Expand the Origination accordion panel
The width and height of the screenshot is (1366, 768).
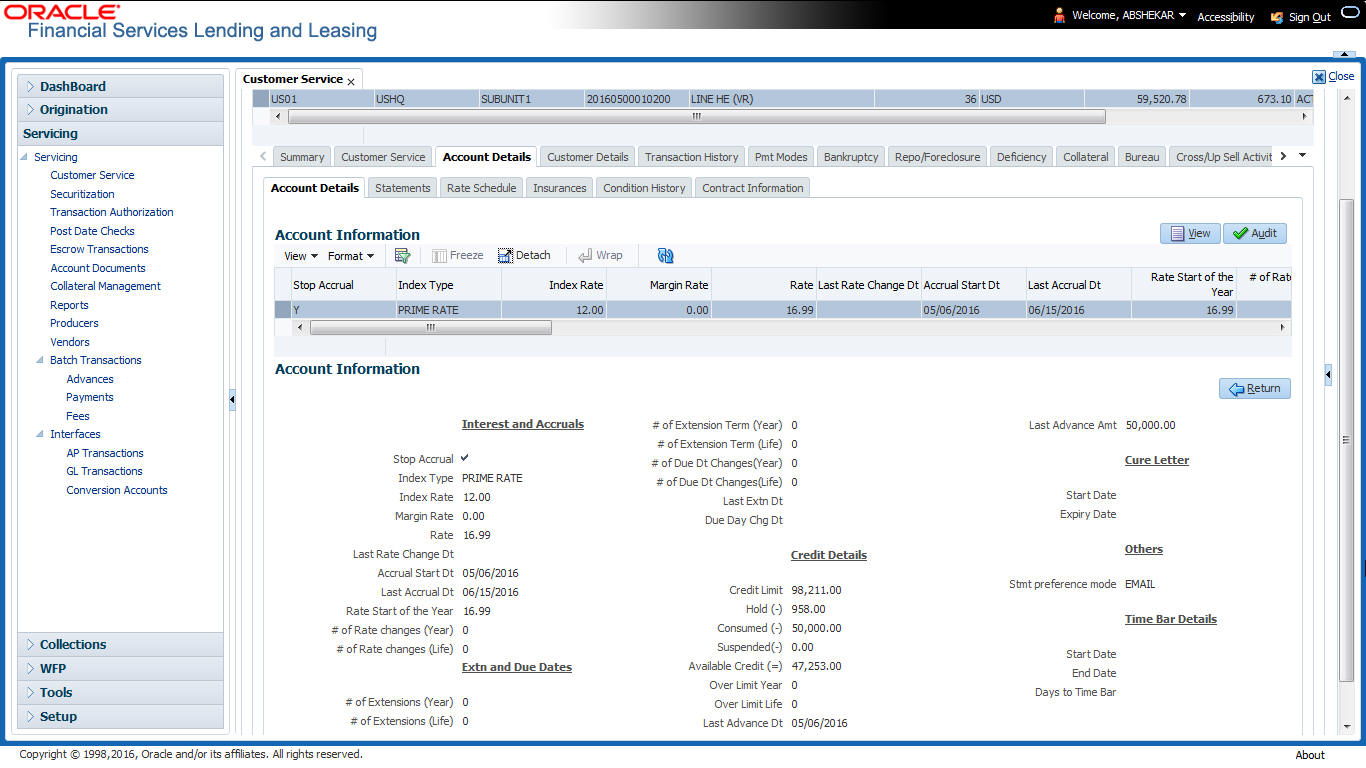point(120,110)
